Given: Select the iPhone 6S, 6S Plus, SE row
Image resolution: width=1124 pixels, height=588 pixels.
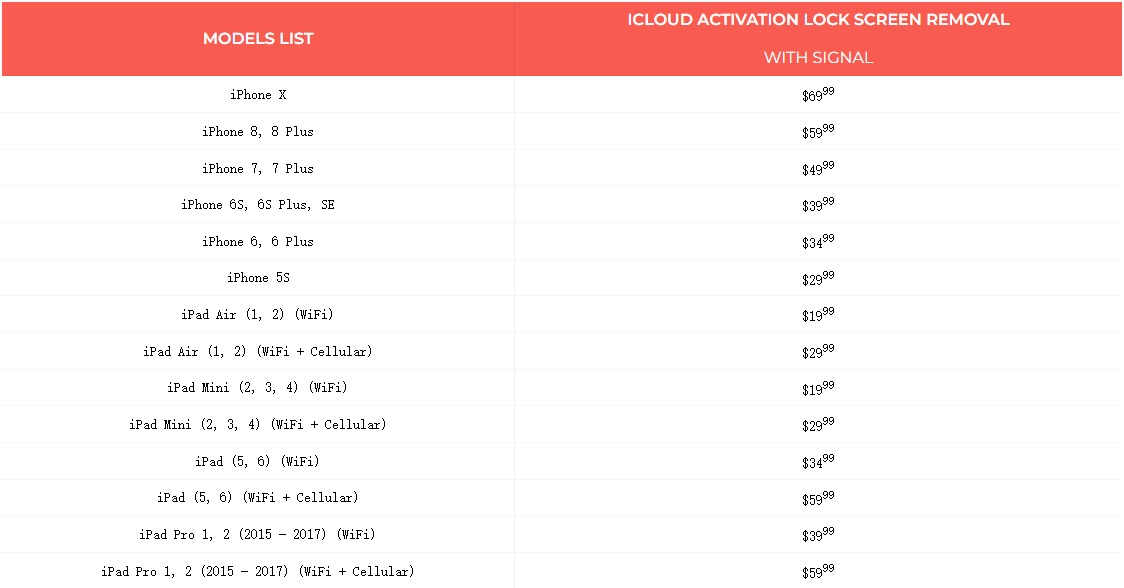Looking at the screenshot, I should tap(258, 205).
